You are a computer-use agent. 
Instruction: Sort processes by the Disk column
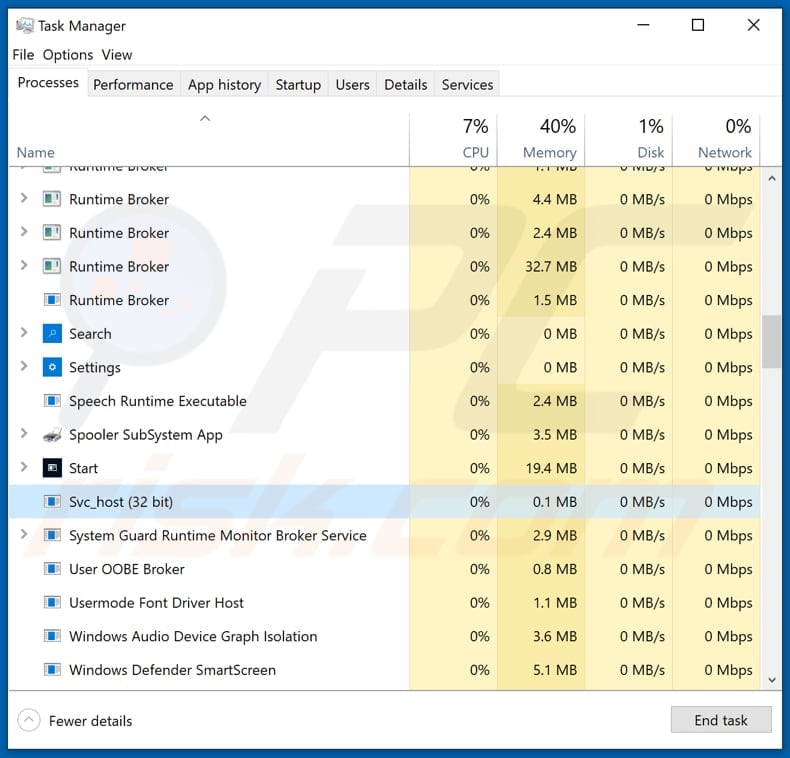(628, 140)
